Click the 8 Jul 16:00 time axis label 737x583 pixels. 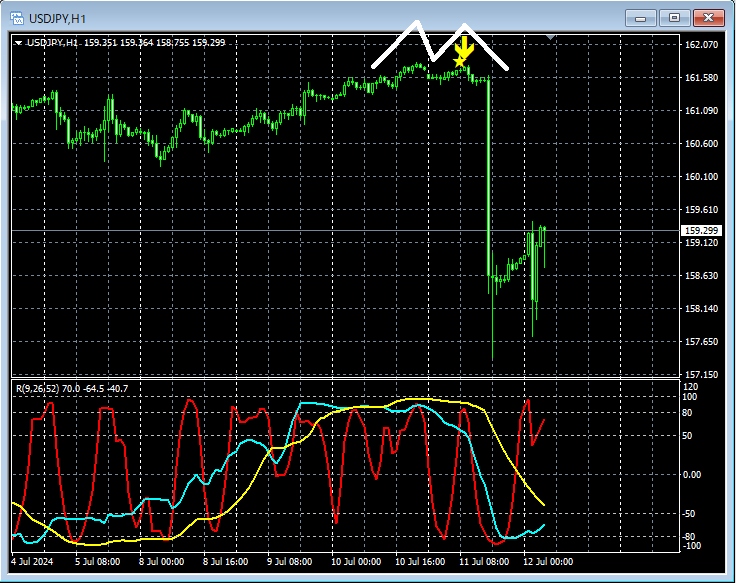coord(225,561)
